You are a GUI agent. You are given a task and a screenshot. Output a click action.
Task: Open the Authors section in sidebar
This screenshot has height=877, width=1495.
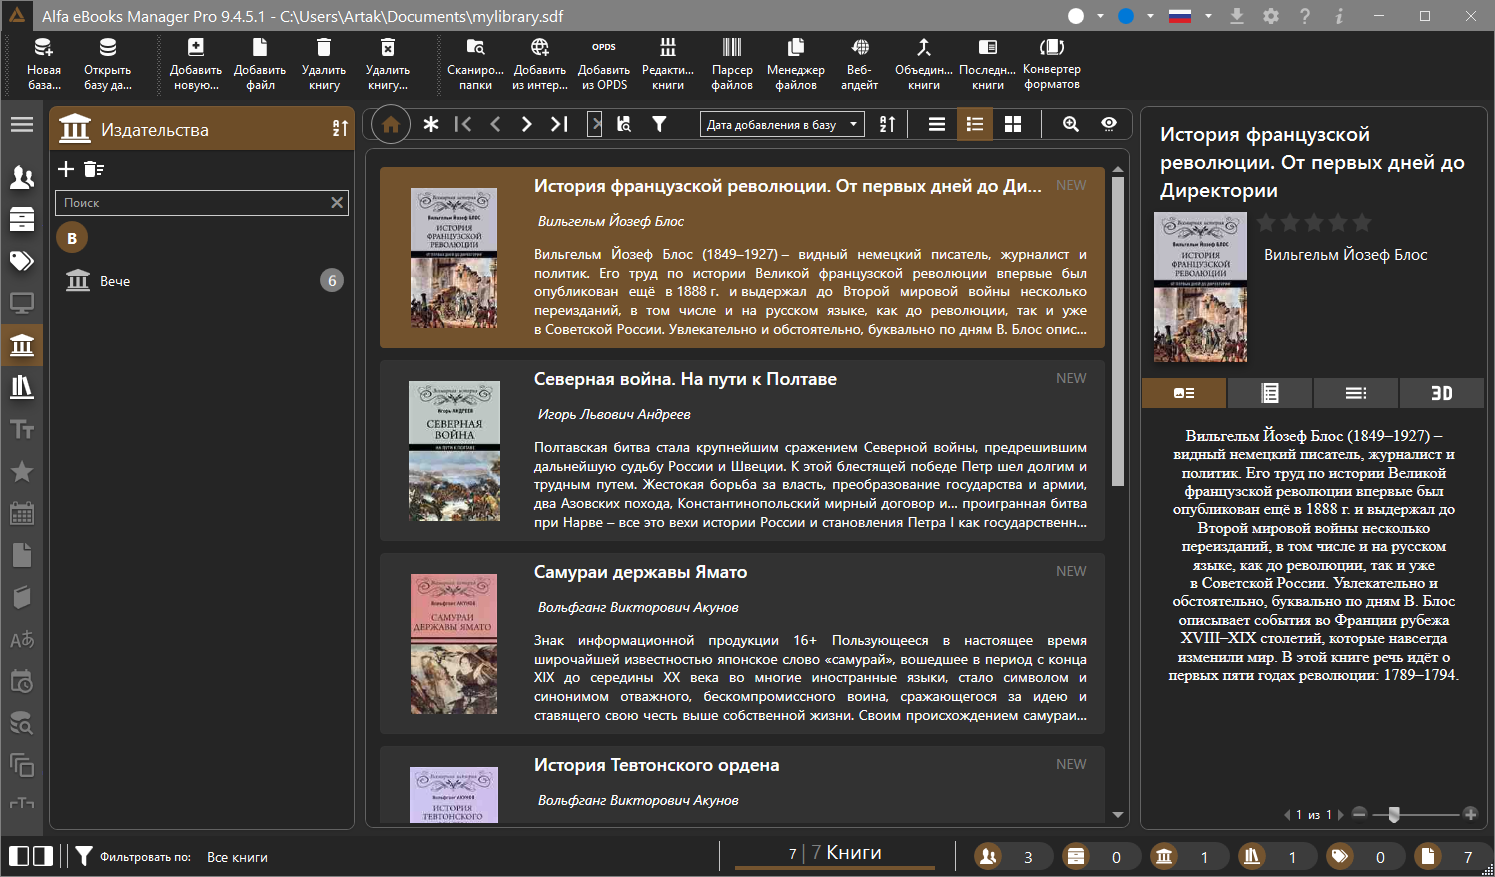[x=22, y=177]
